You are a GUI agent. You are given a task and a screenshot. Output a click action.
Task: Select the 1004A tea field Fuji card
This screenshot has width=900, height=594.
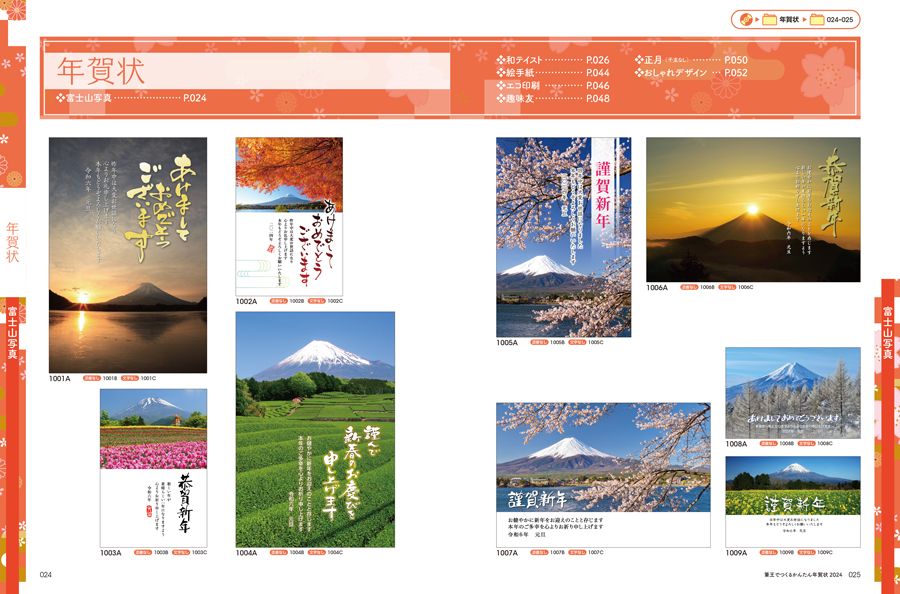[315, 429]
